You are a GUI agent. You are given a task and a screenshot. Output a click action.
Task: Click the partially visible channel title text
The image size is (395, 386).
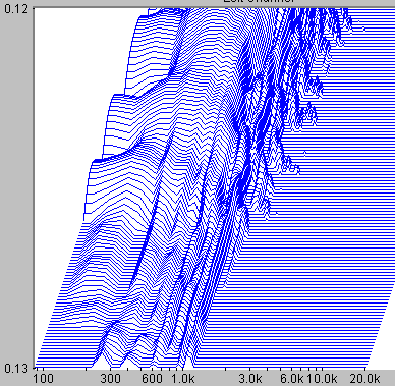(259, 1)
